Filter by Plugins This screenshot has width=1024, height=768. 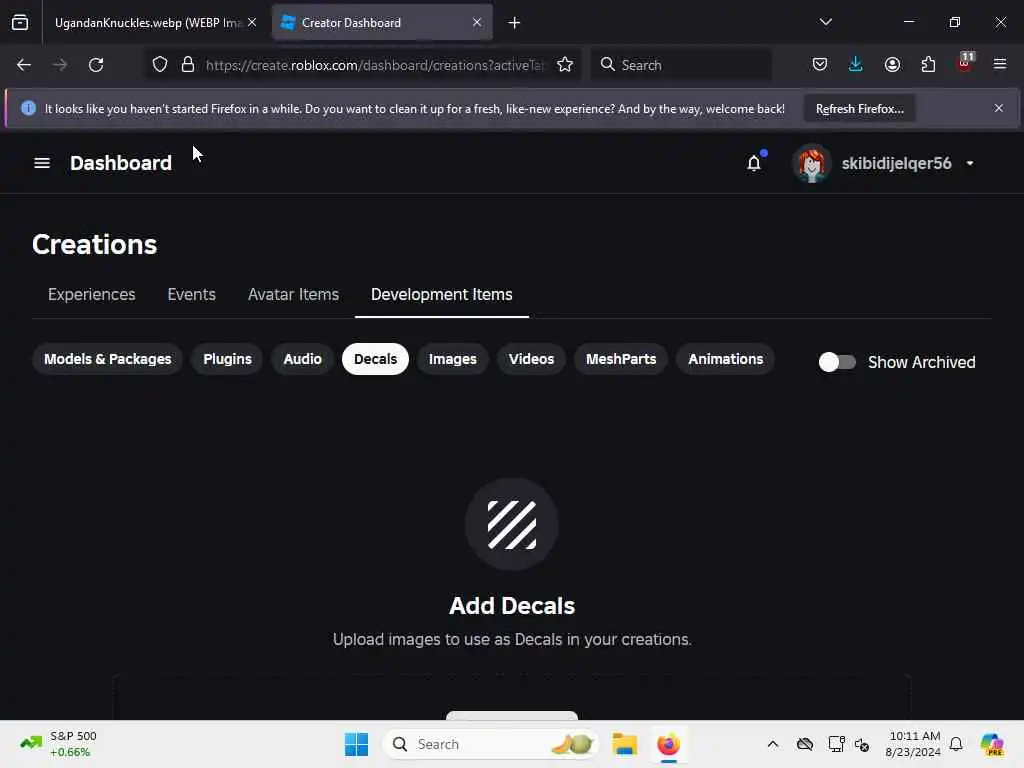tap(227, 359)
